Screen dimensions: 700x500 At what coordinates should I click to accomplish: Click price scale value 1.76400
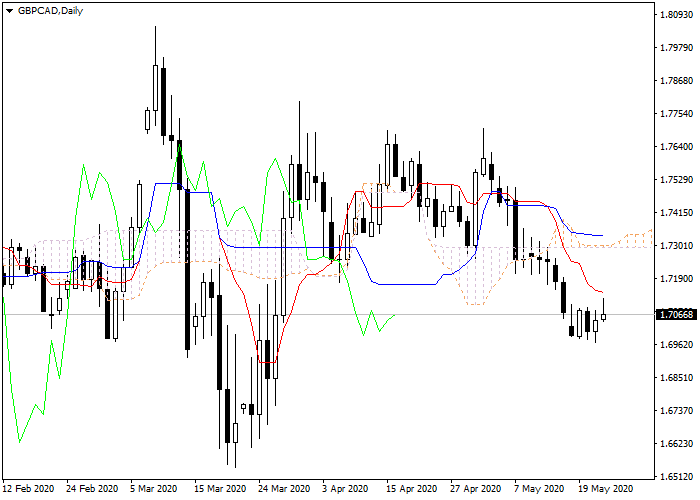tap(676, 147)
